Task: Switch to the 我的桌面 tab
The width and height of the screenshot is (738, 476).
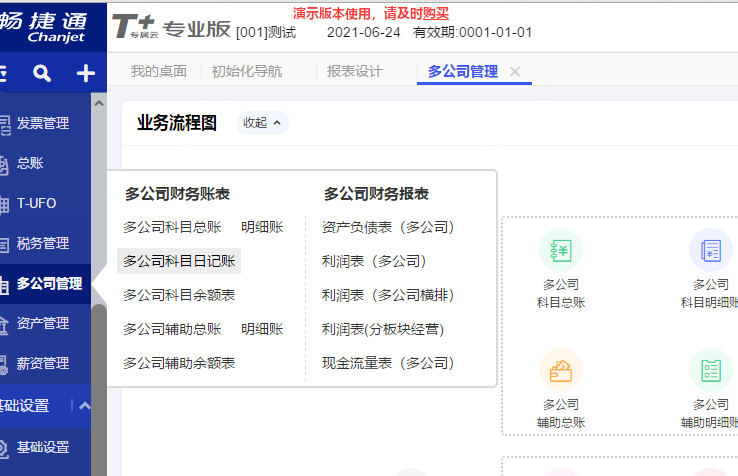Action: [159, 71]
